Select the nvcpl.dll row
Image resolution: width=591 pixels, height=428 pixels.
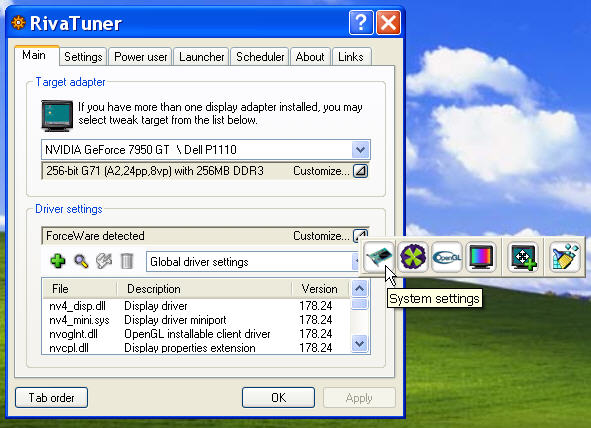(196, 347)
